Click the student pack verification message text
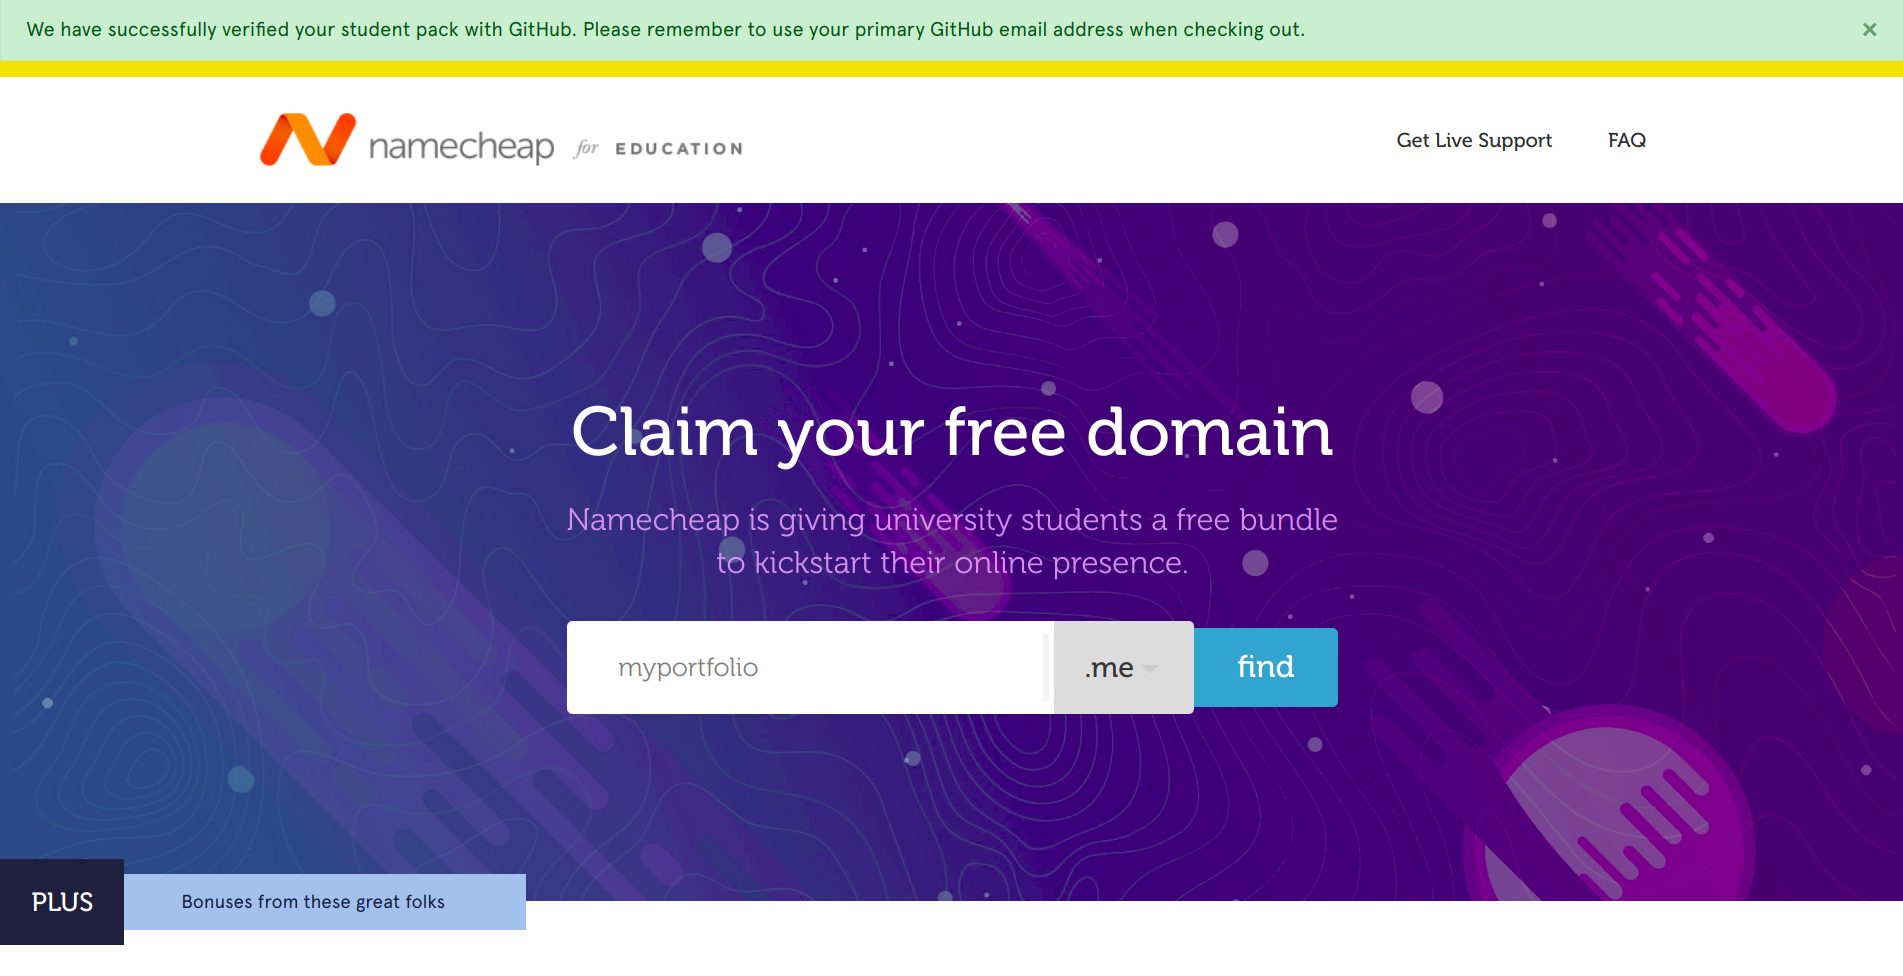This screenshot has height=976, width=1903. (666, 30)
